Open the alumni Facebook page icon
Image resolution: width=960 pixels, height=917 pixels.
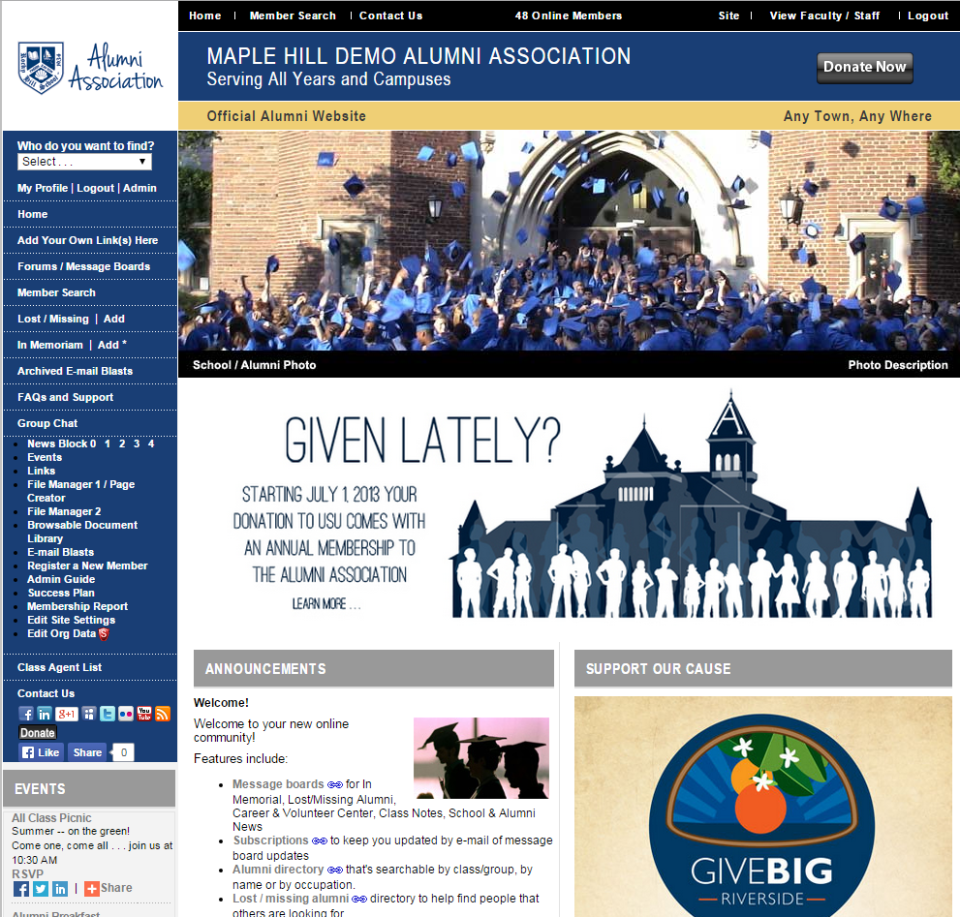click(27, 713)
